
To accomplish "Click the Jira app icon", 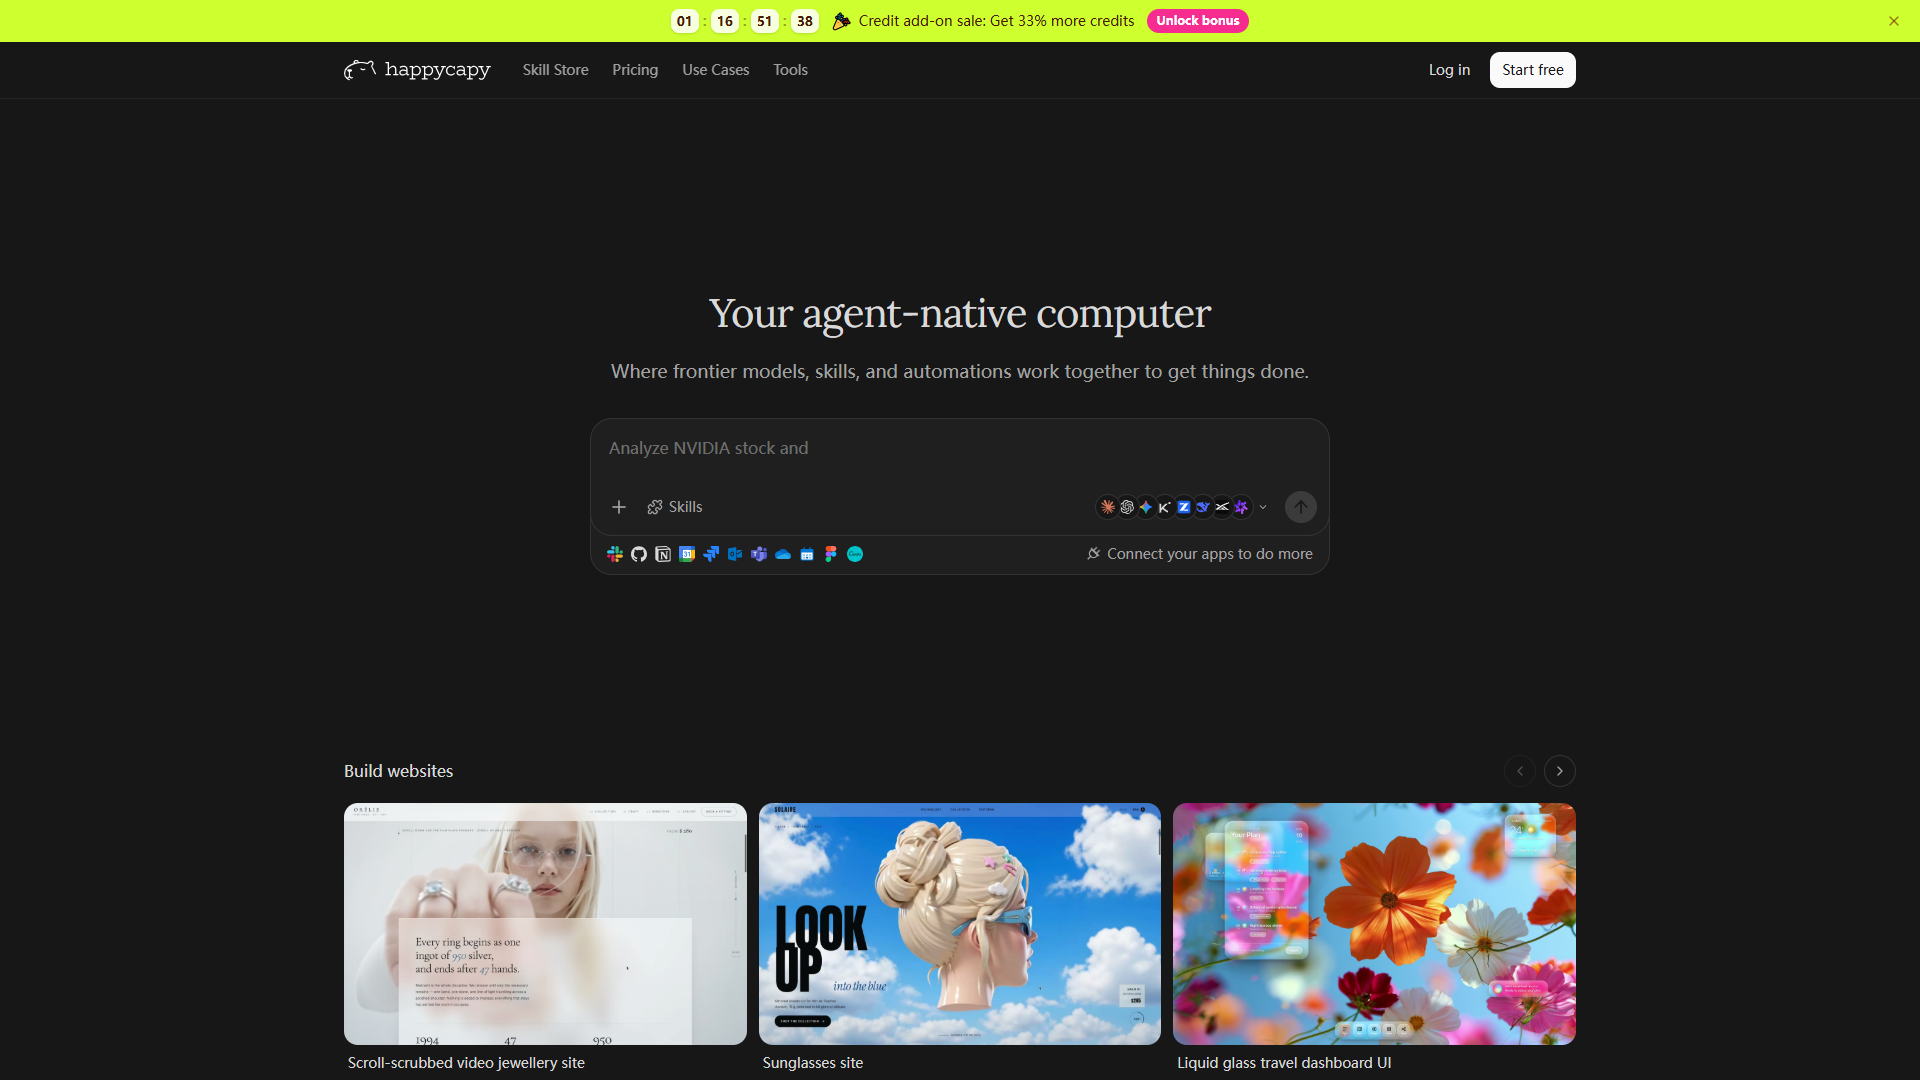I will tap(711, 554).
